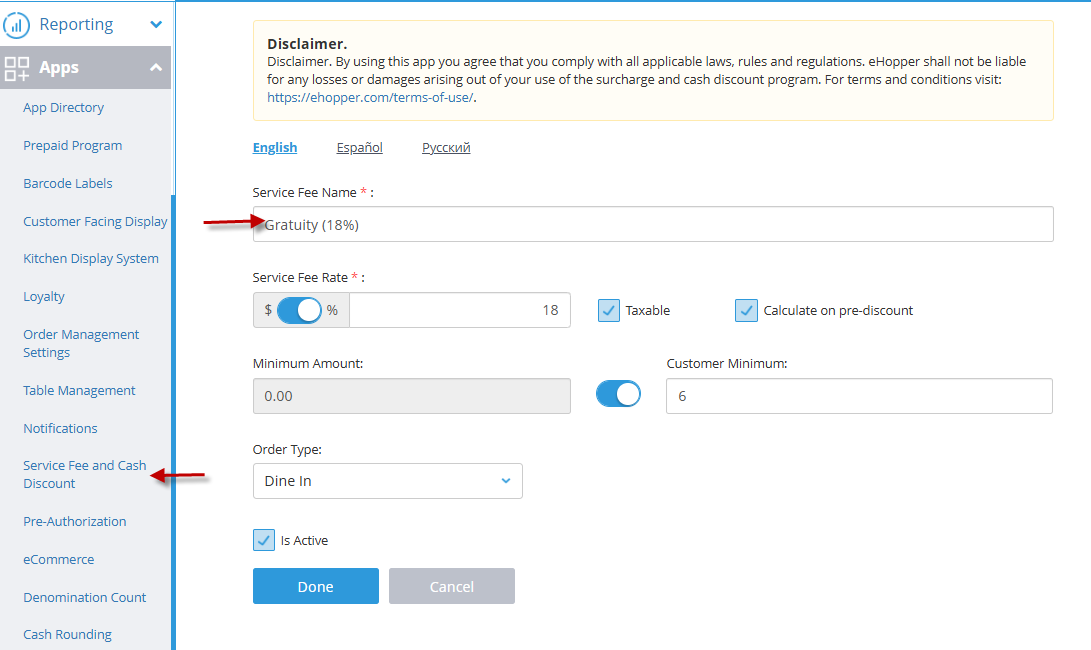Open the eHopper terms-of-use link

click(370, 98)
